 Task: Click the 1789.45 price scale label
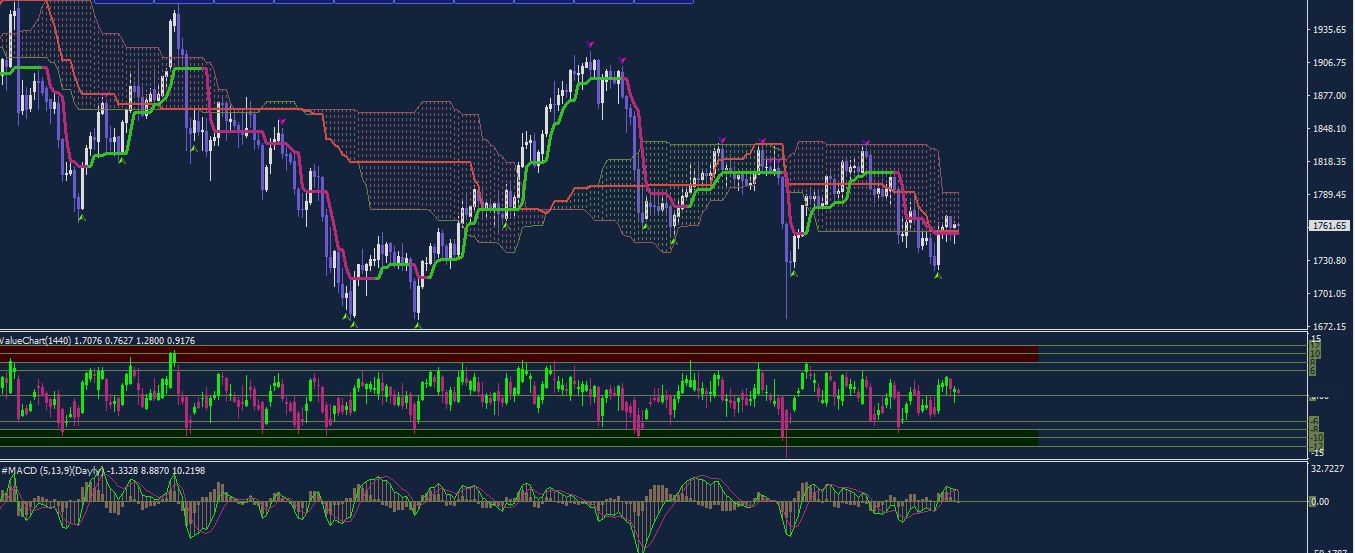pos(1329,195)
